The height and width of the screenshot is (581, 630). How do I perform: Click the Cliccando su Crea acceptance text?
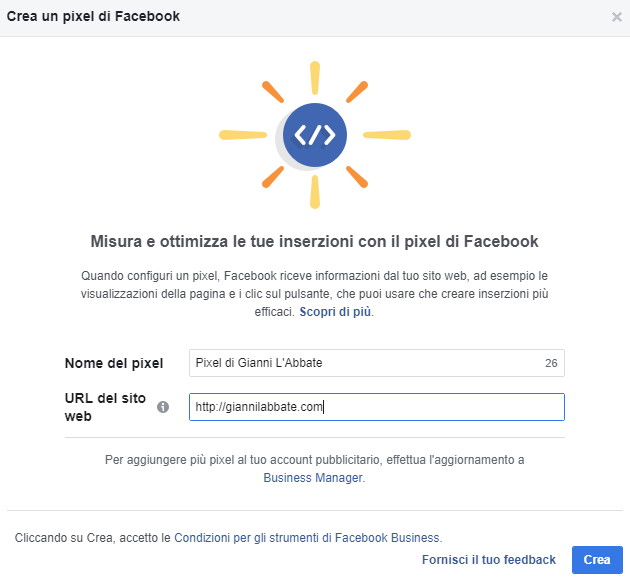pyautogui.click(x=93, y=537)
